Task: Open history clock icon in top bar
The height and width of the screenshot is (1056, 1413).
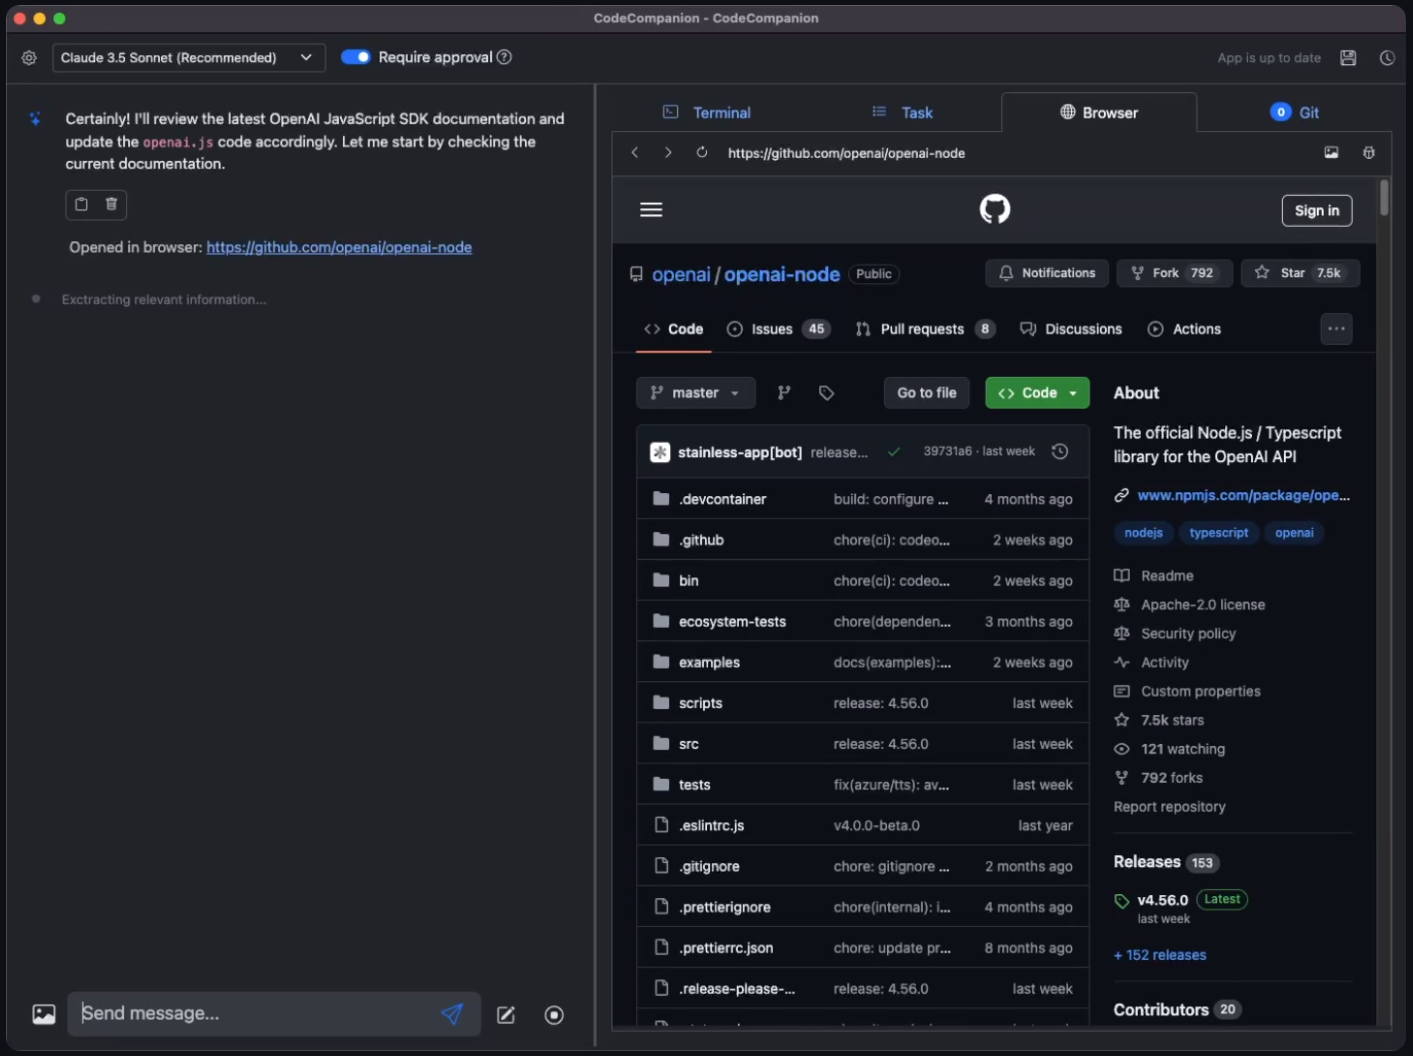Action: [x=1387, y=58]
